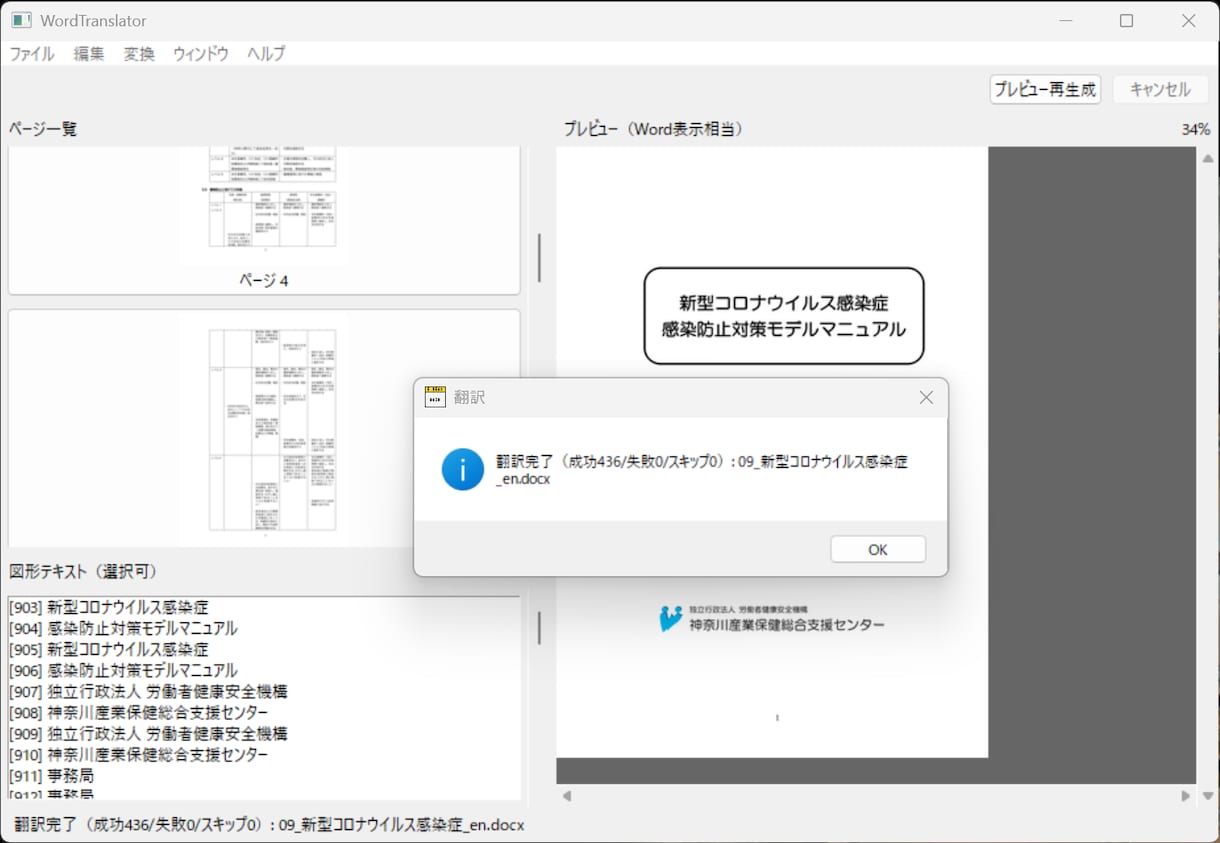Select the page thumbnail below ページ 4
Screen dimensions: 1220x843
[264, 428]
